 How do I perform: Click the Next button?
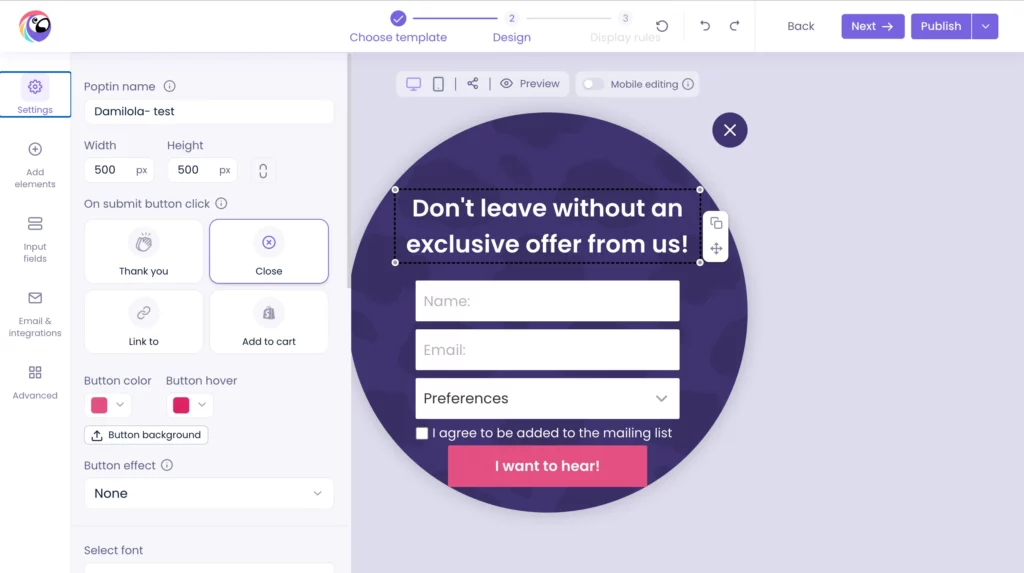[872, 26]
